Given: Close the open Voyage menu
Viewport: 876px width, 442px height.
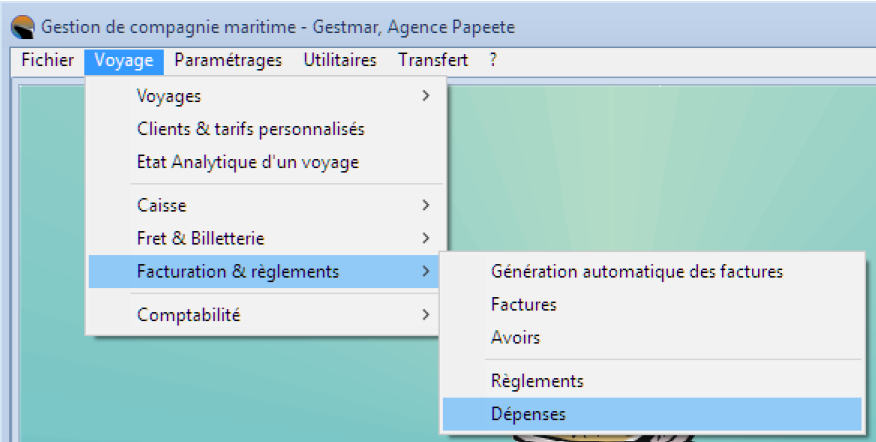Looking at the screenshot, I should (x=124, y=60).
